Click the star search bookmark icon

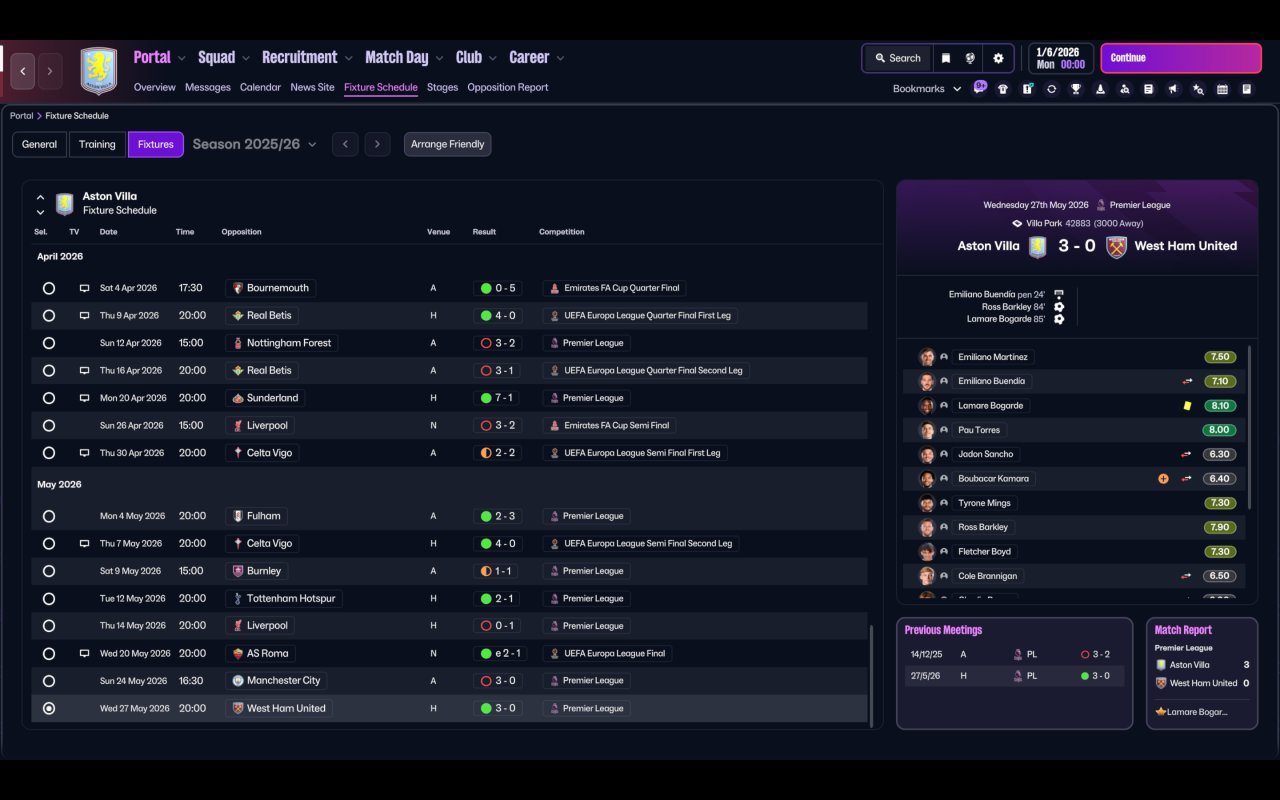(x=1198, y=89)
